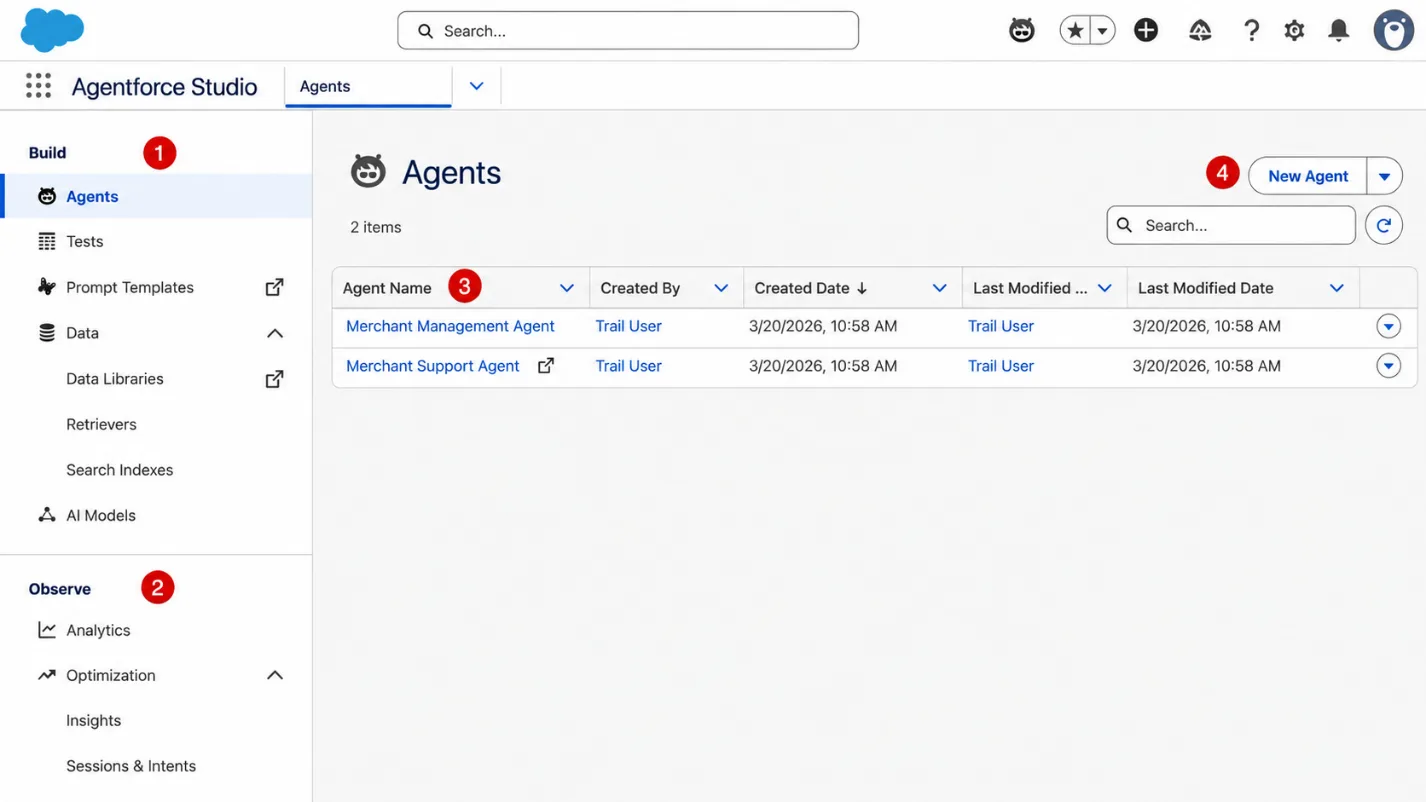Open the Setup gear icon

tap(1294, 31)
